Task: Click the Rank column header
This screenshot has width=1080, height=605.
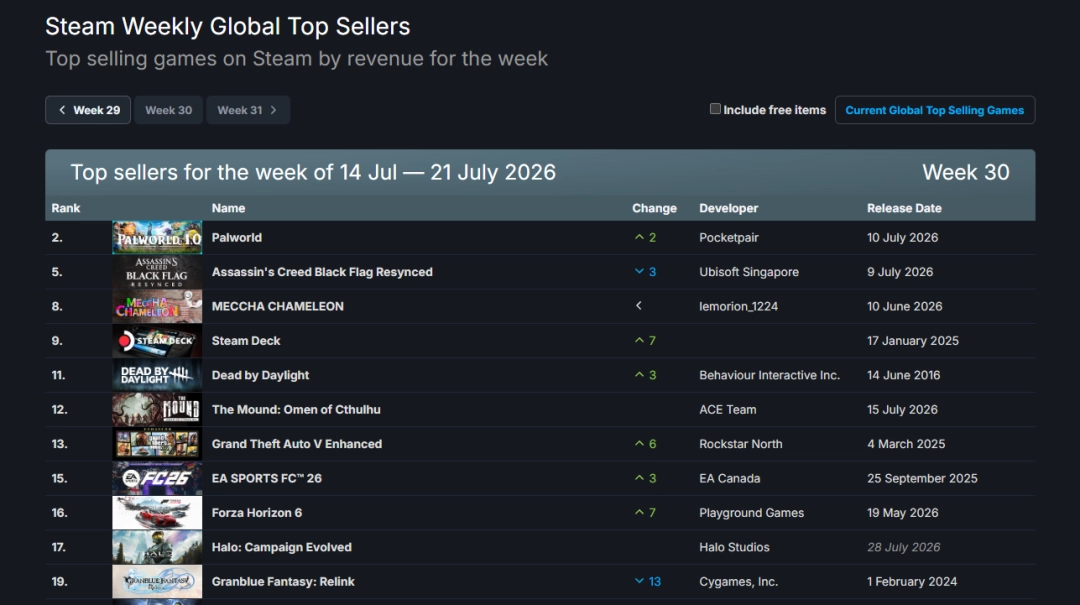Action: coord(65,208)
